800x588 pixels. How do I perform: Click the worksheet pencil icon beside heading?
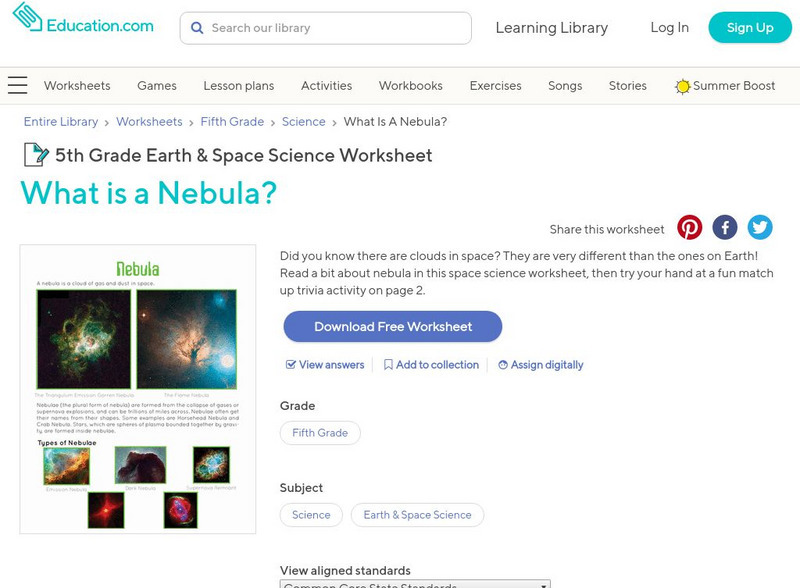[x=36, y=155]
